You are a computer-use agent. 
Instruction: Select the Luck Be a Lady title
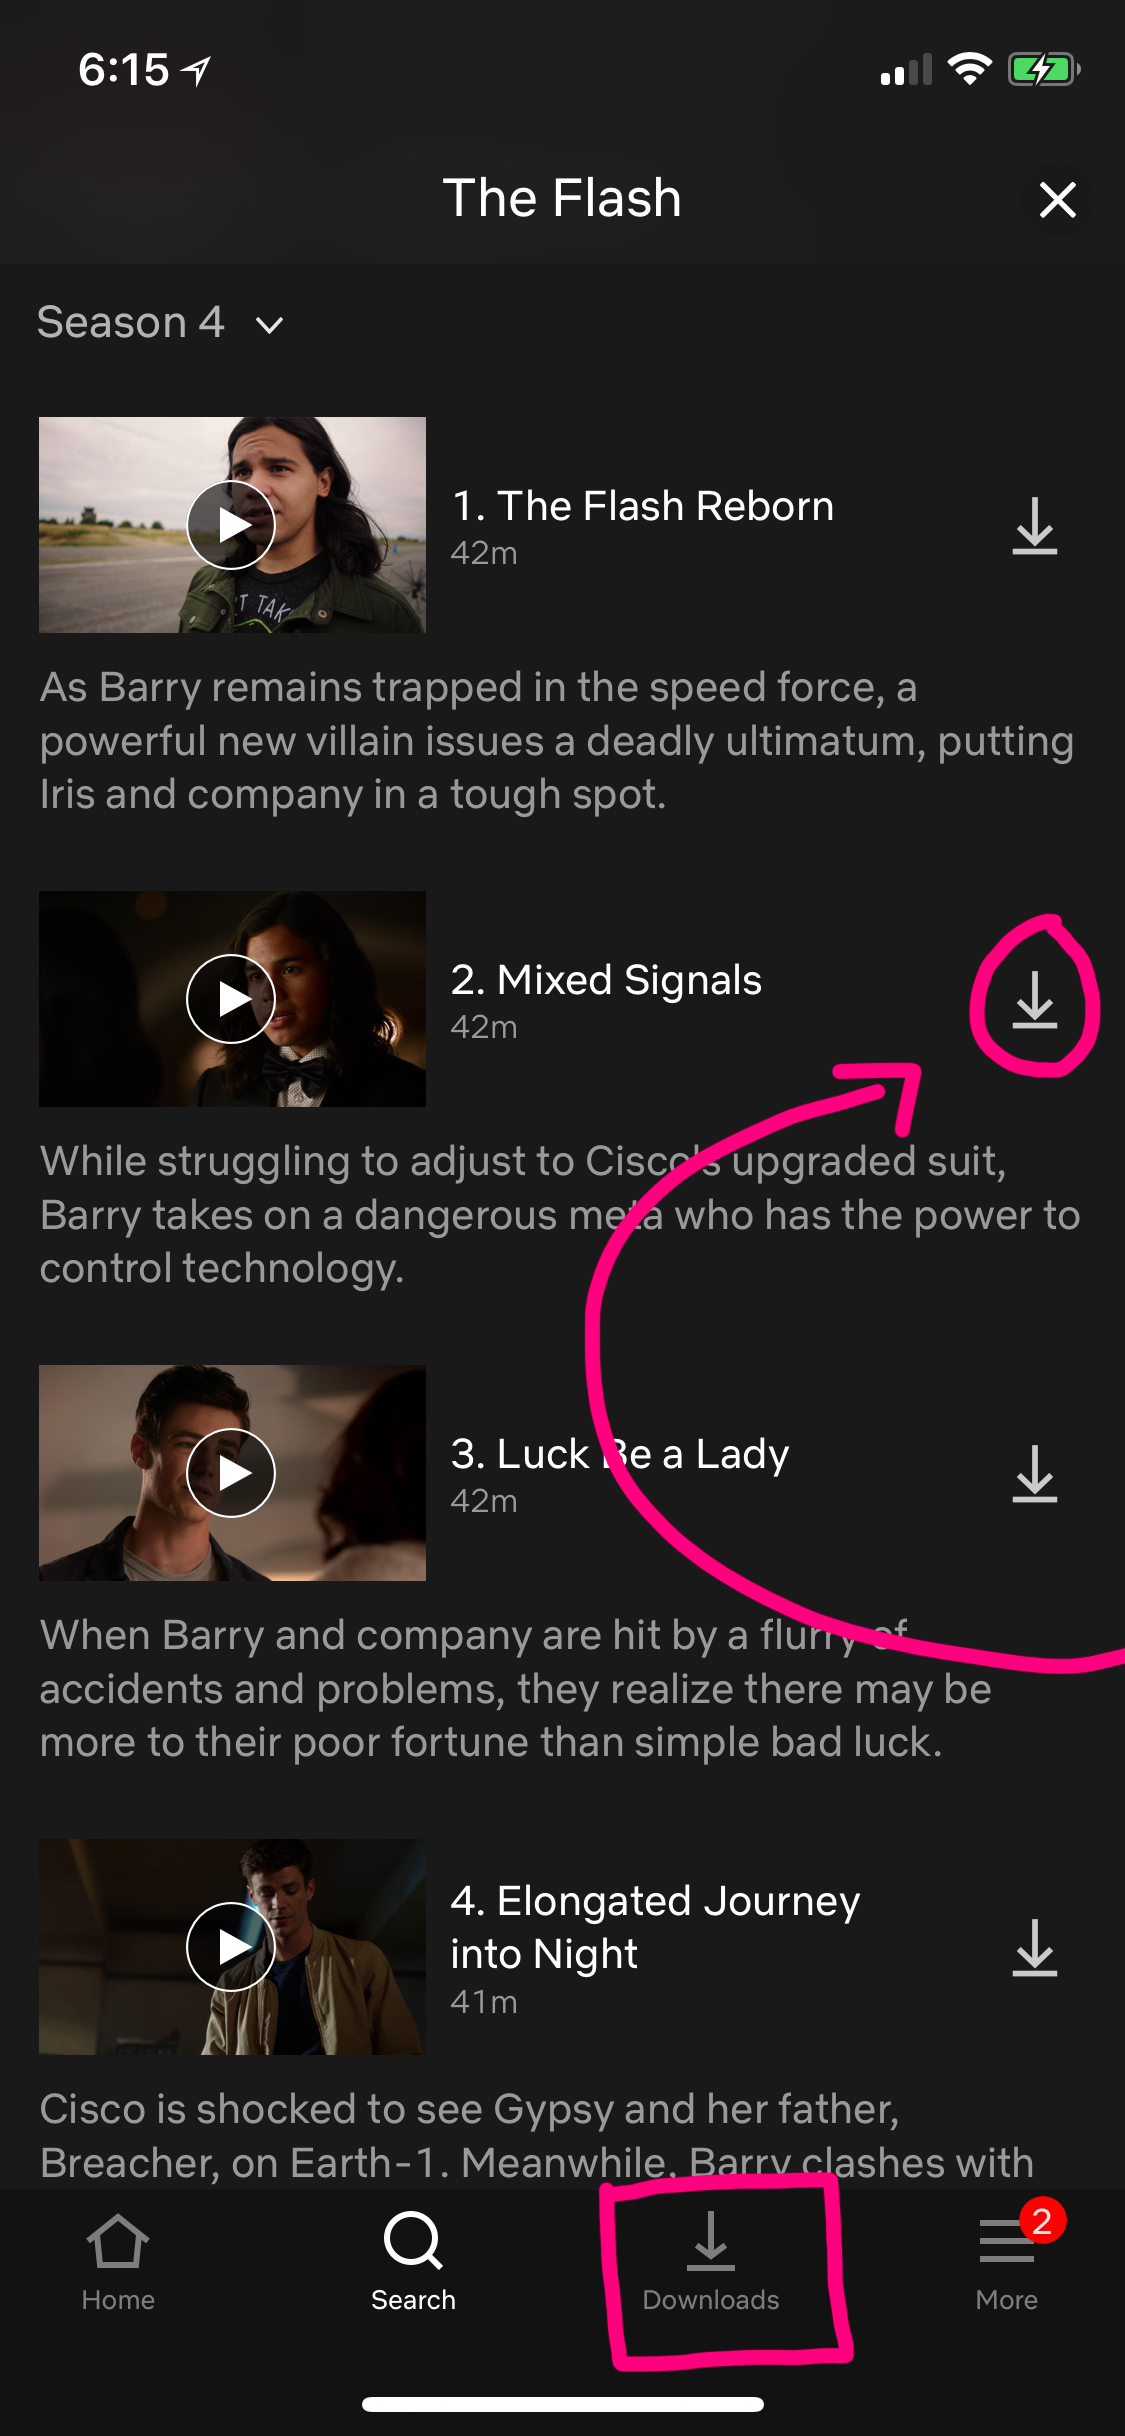click(620, 1454)
